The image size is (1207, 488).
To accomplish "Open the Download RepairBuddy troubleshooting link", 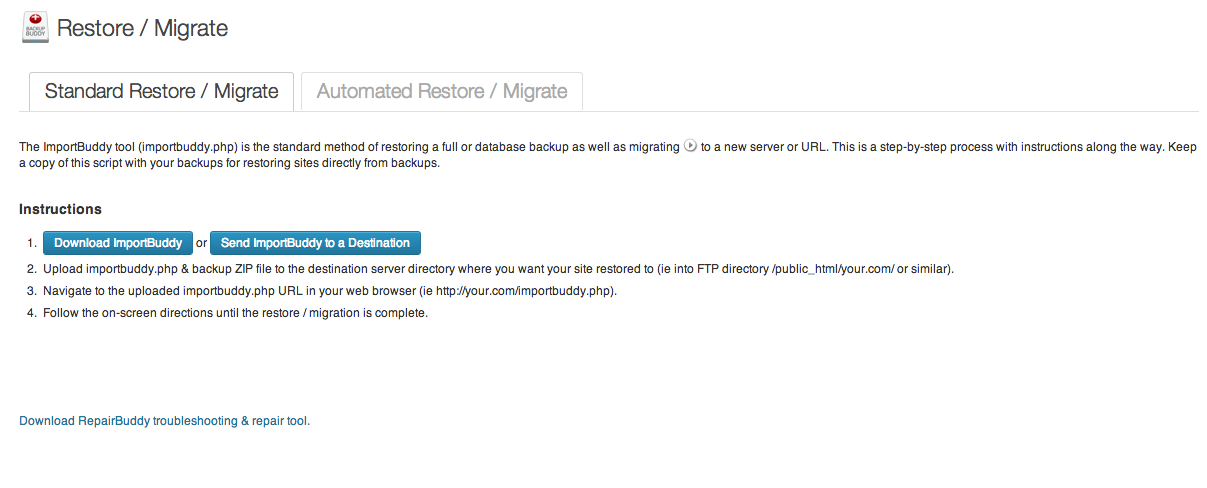I will (165, 421).
